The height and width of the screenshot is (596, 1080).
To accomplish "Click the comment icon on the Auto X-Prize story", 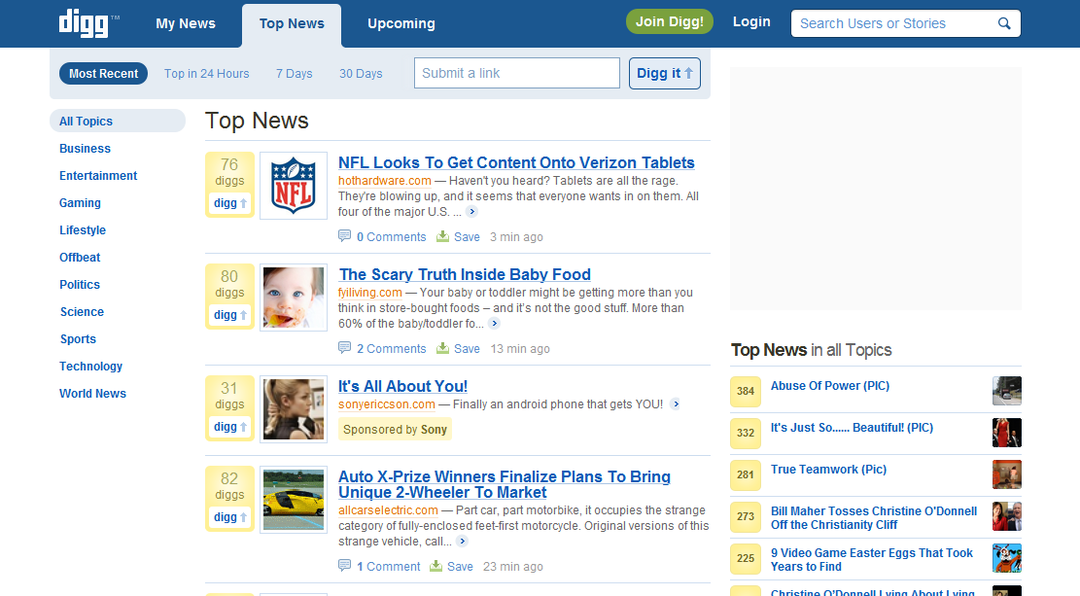I will click(x=343, y=566).
